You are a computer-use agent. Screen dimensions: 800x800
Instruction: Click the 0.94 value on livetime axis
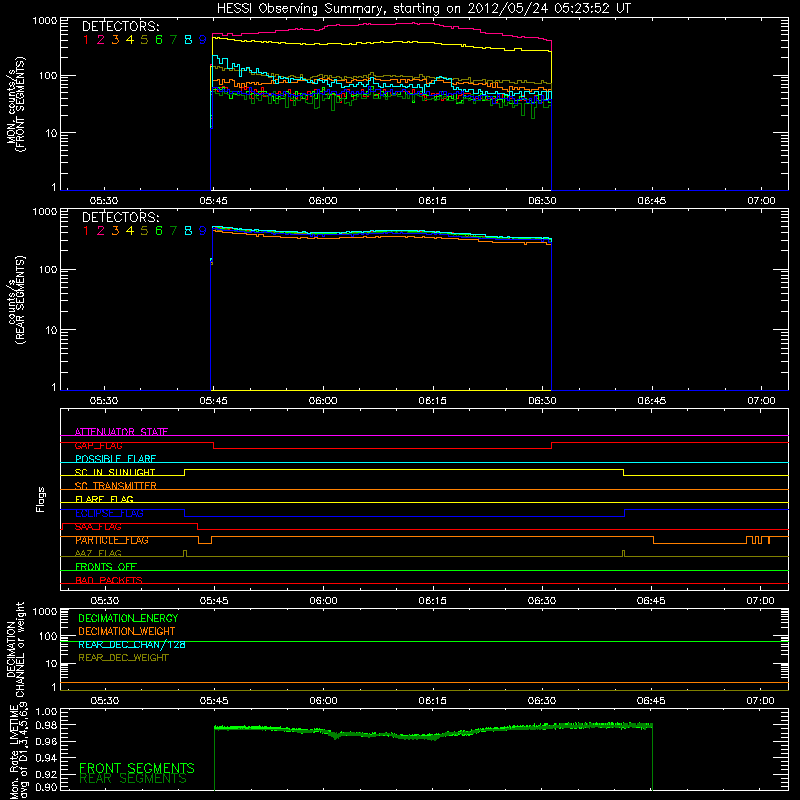click(x=46, y=758)
